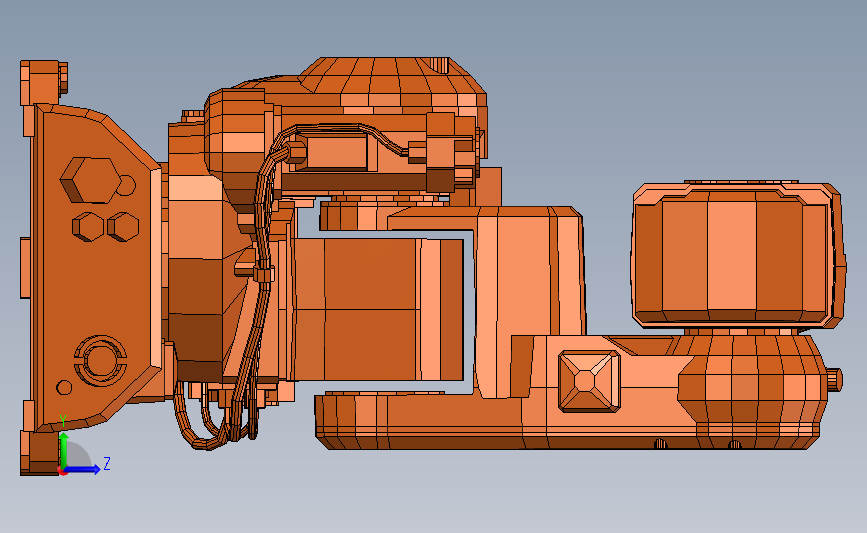Select the slotted circular port on the mounting plate
The width and height of the screenshot is (867, 533).
tap(100, 360)
